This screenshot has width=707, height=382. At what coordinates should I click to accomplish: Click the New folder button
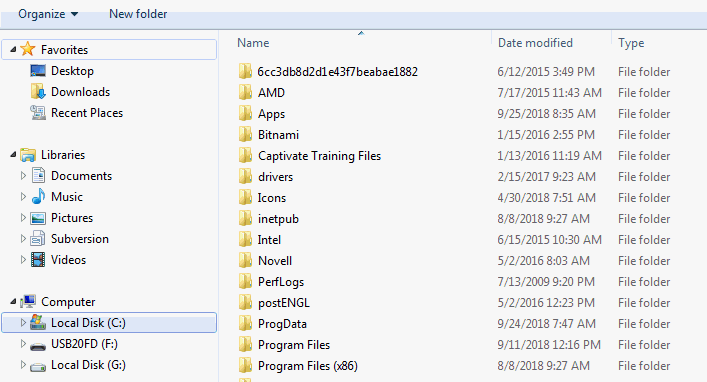[138, 14]
